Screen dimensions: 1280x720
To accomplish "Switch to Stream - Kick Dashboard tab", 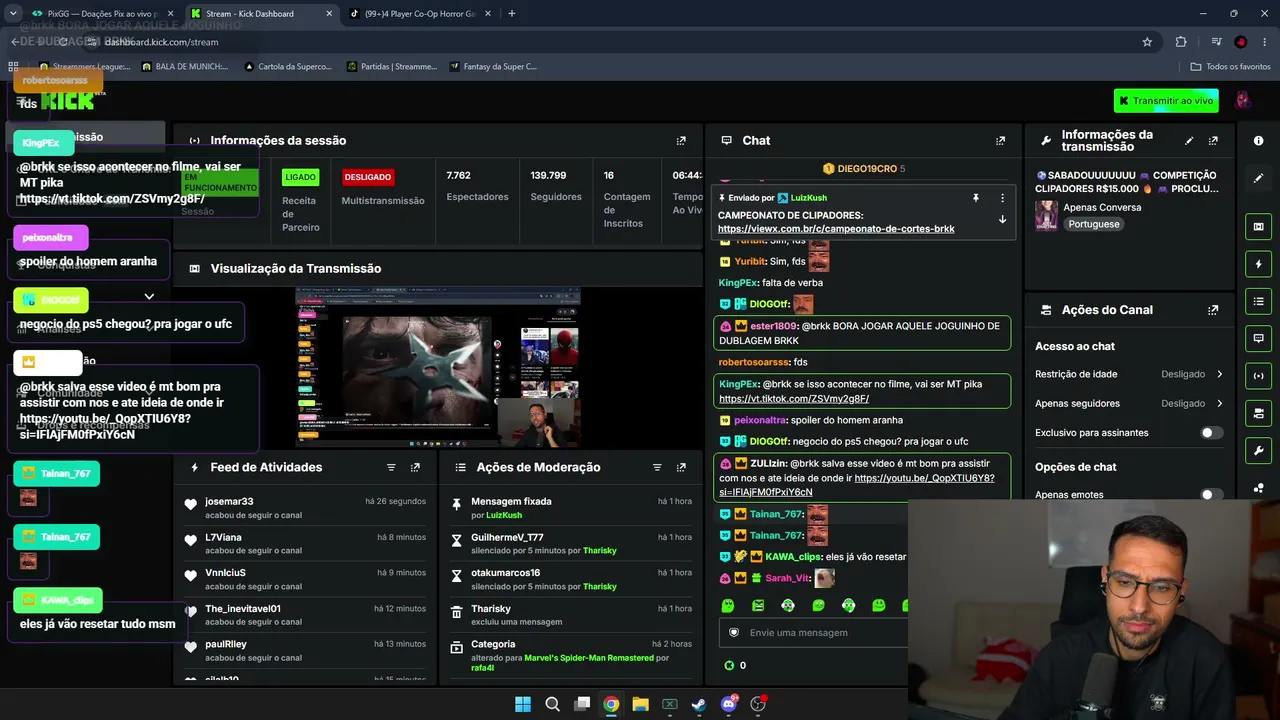I will (262, 14).
